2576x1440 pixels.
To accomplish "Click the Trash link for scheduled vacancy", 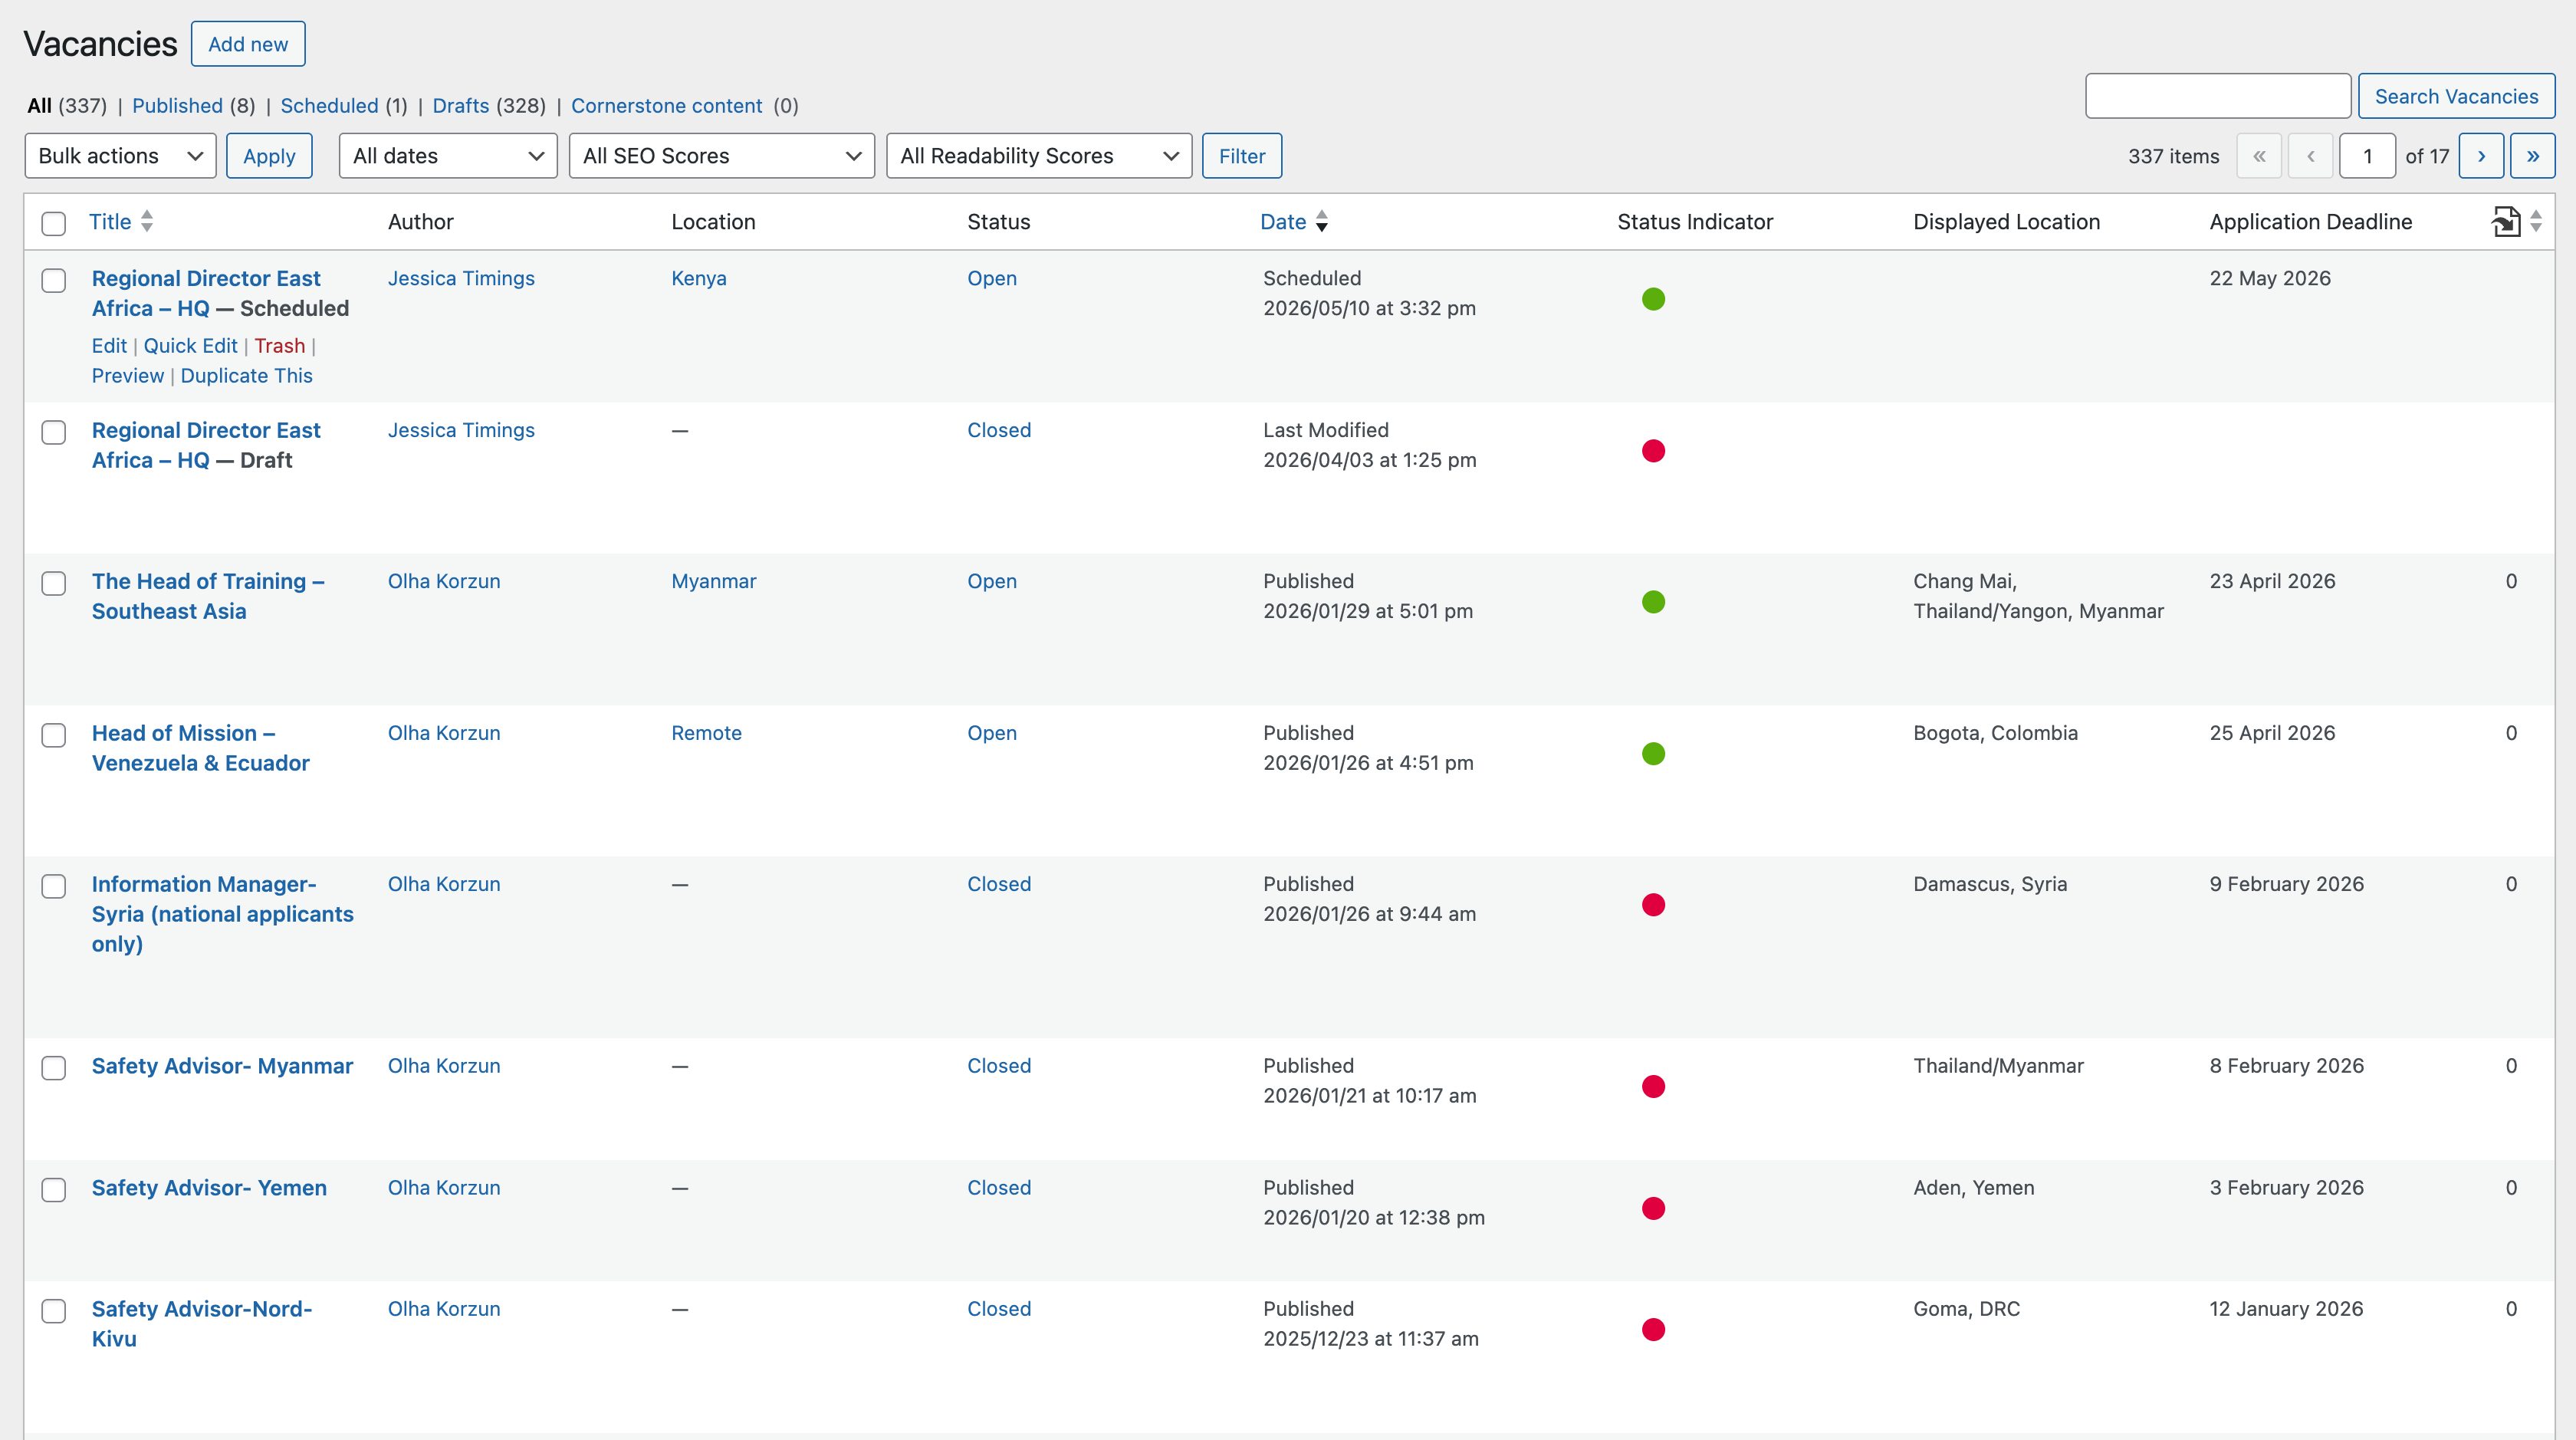I will (279, 346).
